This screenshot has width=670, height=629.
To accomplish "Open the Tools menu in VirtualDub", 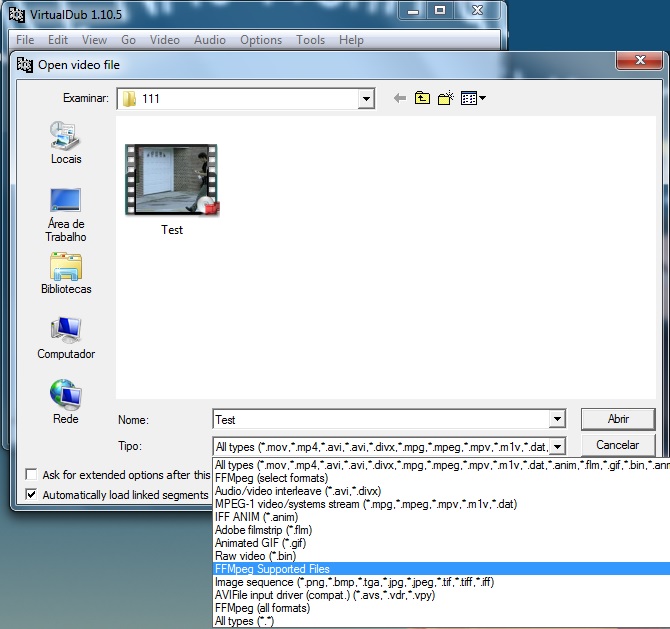I will tap(311, 40).
